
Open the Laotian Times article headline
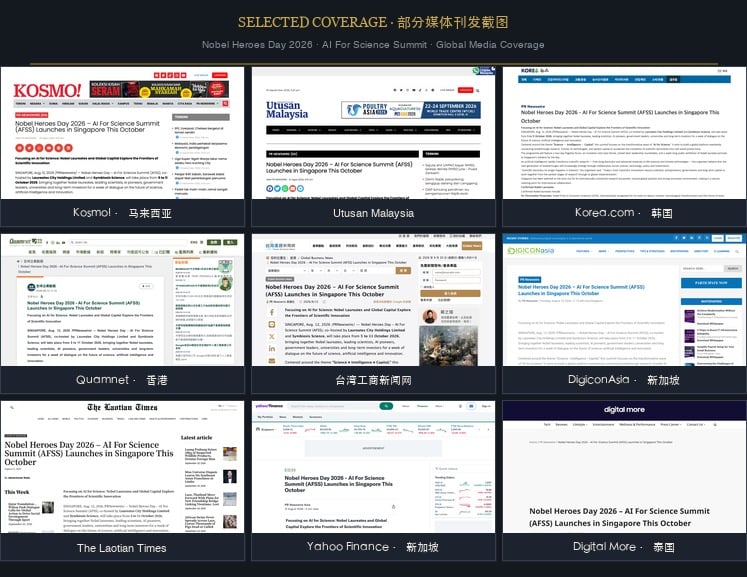pyautogui.click(x=89, y=453)
